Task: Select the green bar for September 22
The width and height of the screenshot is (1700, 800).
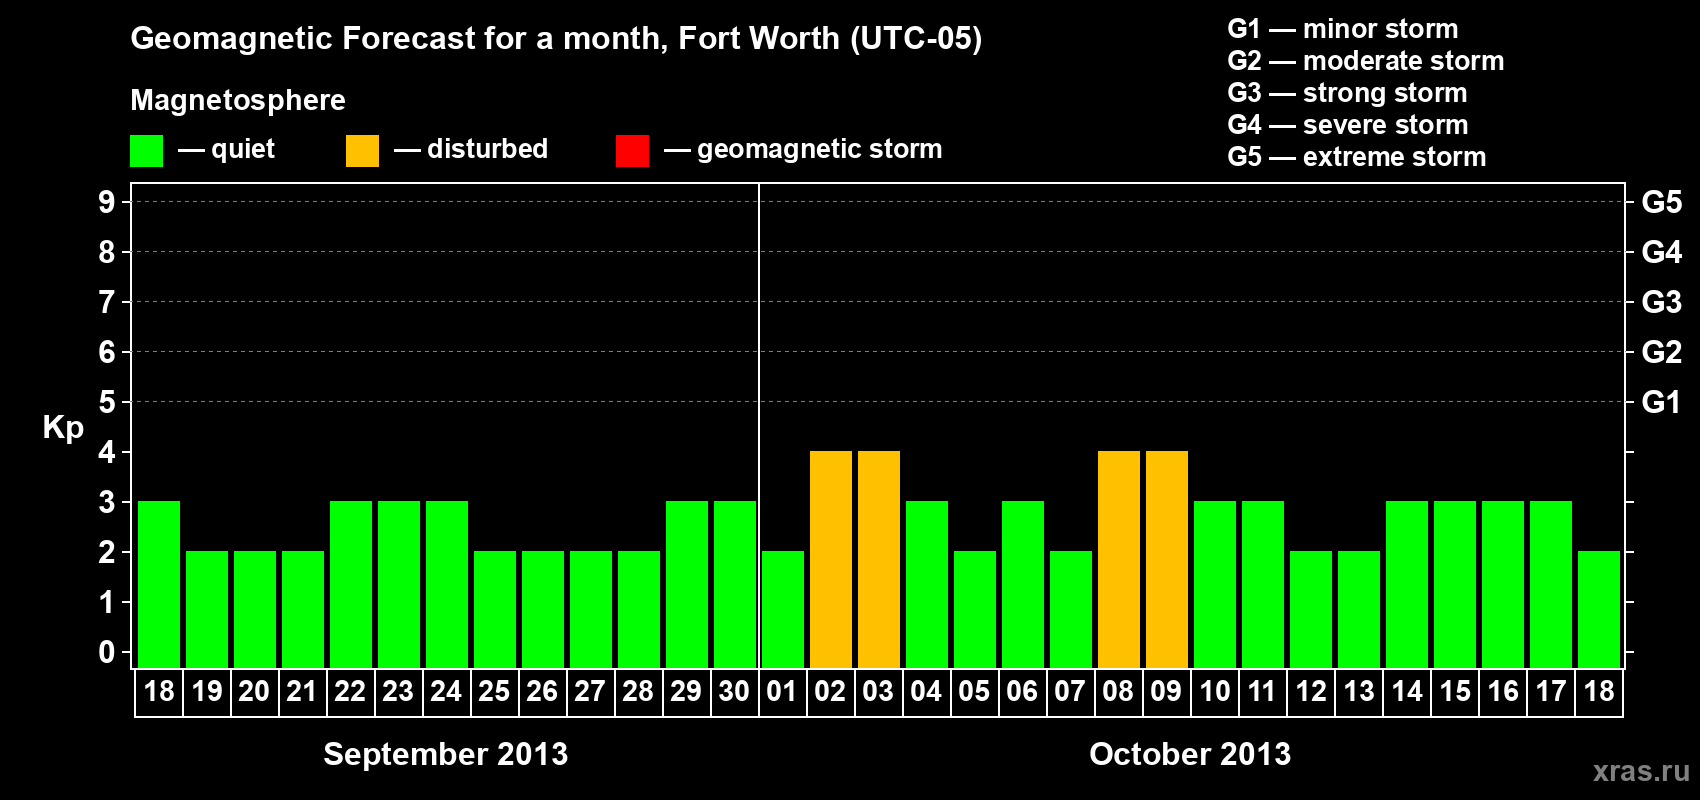Action: tap(351, 584)
